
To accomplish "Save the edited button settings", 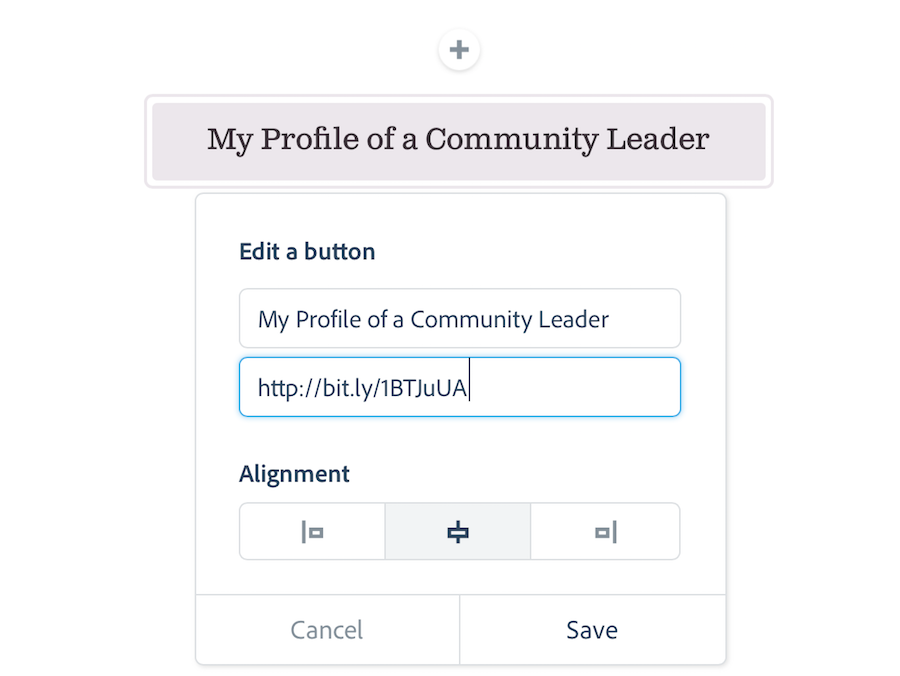I will click(591, 630).
